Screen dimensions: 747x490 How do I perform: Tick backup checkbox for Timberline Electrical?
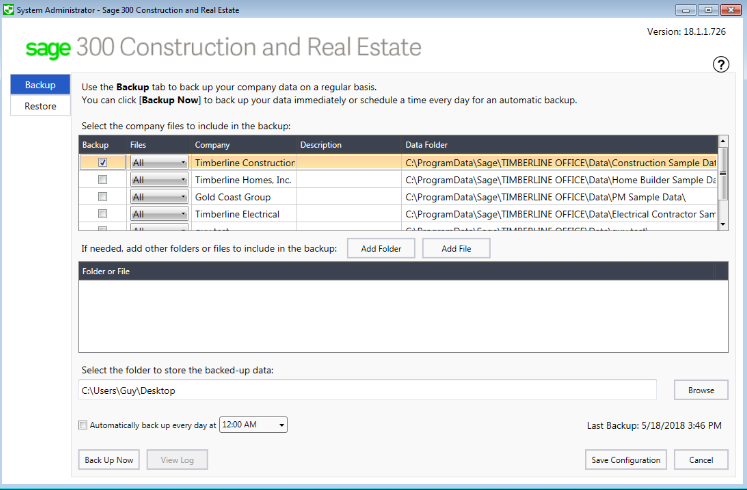102,214
